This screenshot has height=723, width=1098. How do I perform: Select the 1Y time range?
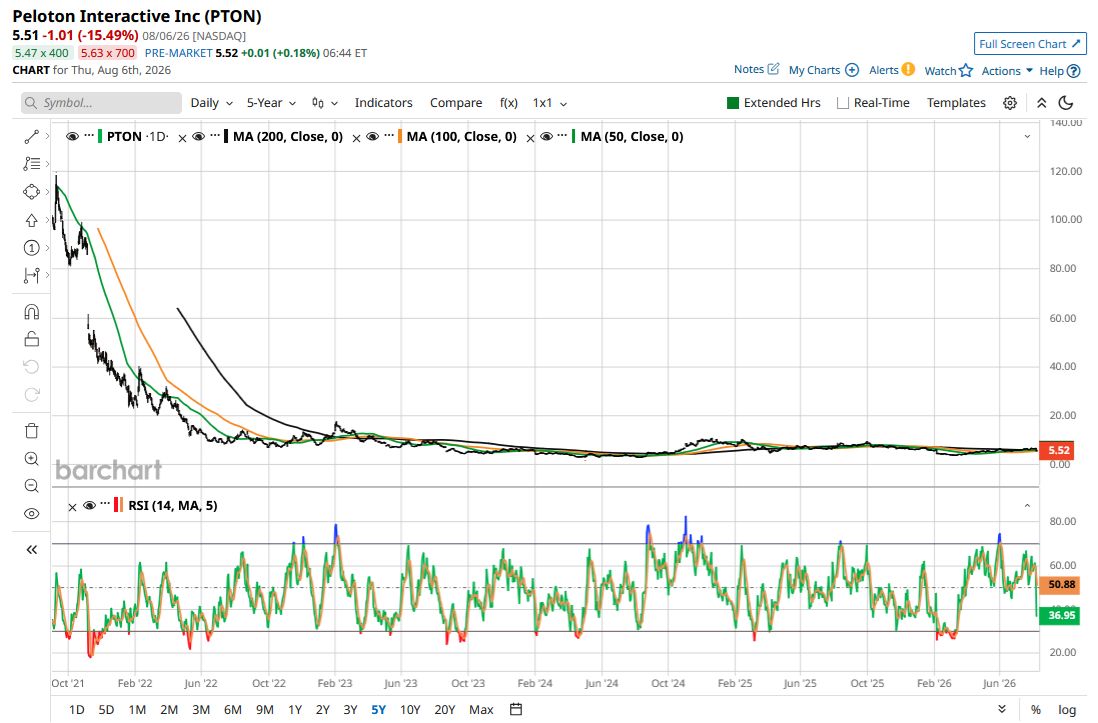click(x=295, y=710)
